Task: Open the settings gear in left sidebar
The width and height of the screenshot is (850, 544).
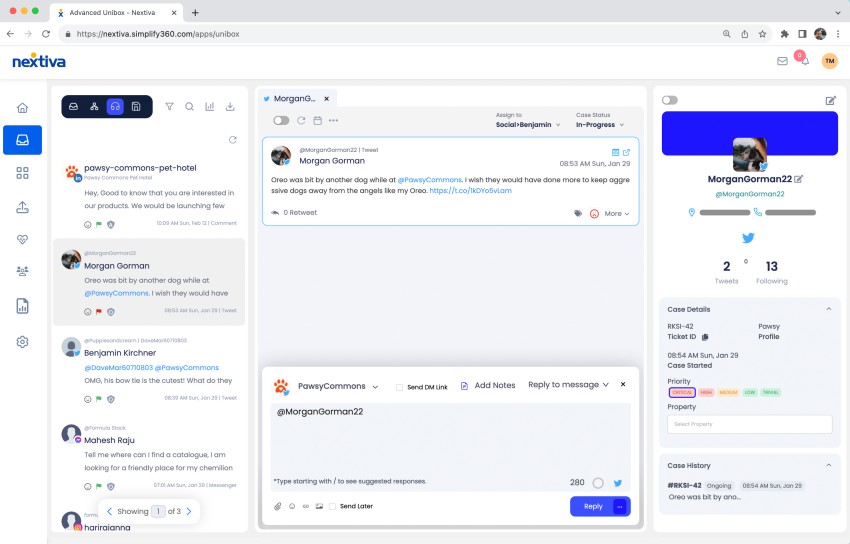Action: [22, 342]
